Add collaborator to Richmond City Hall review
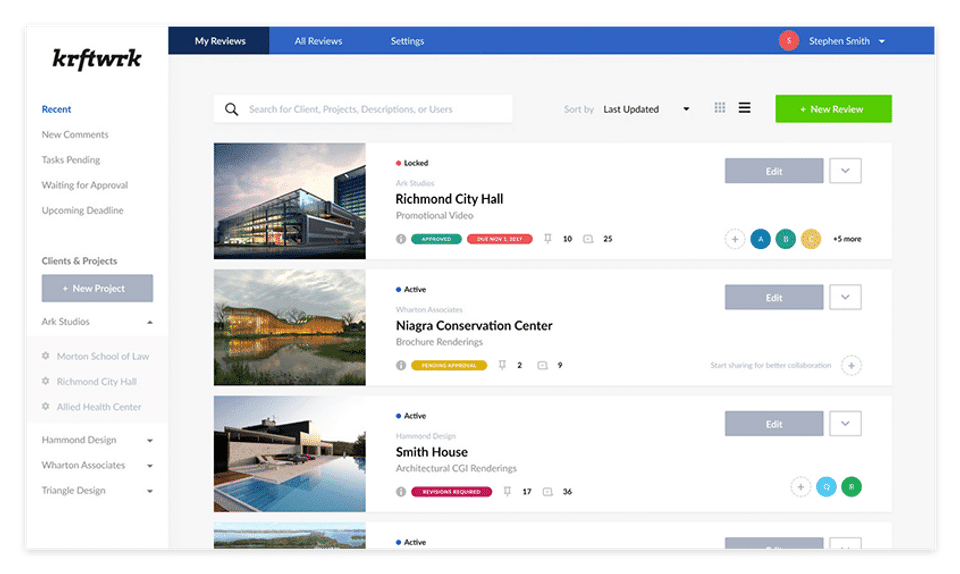Screen dimensions: 960x574 pyautogui.click(x=735, y=239)
